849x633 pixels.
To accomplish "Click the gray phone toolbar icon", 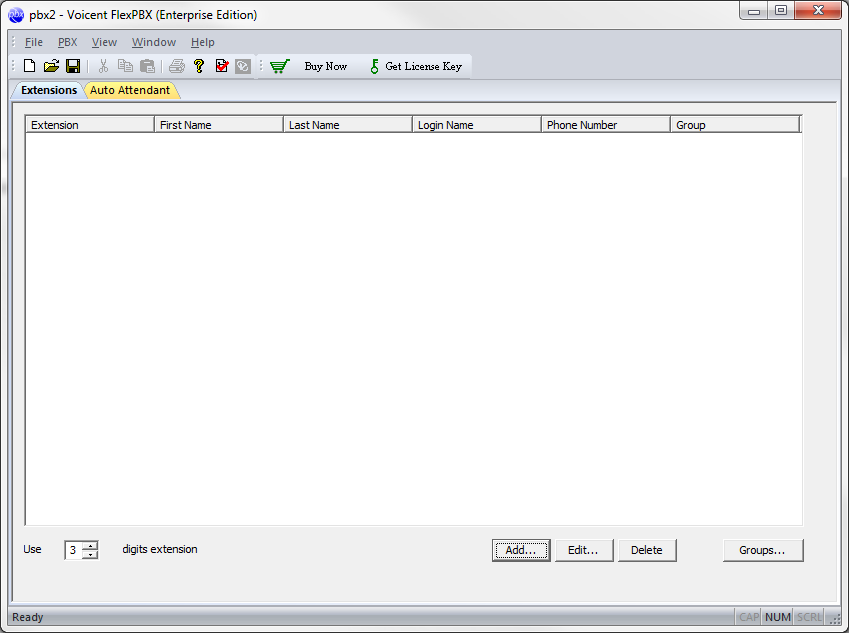I will [243, 66].
